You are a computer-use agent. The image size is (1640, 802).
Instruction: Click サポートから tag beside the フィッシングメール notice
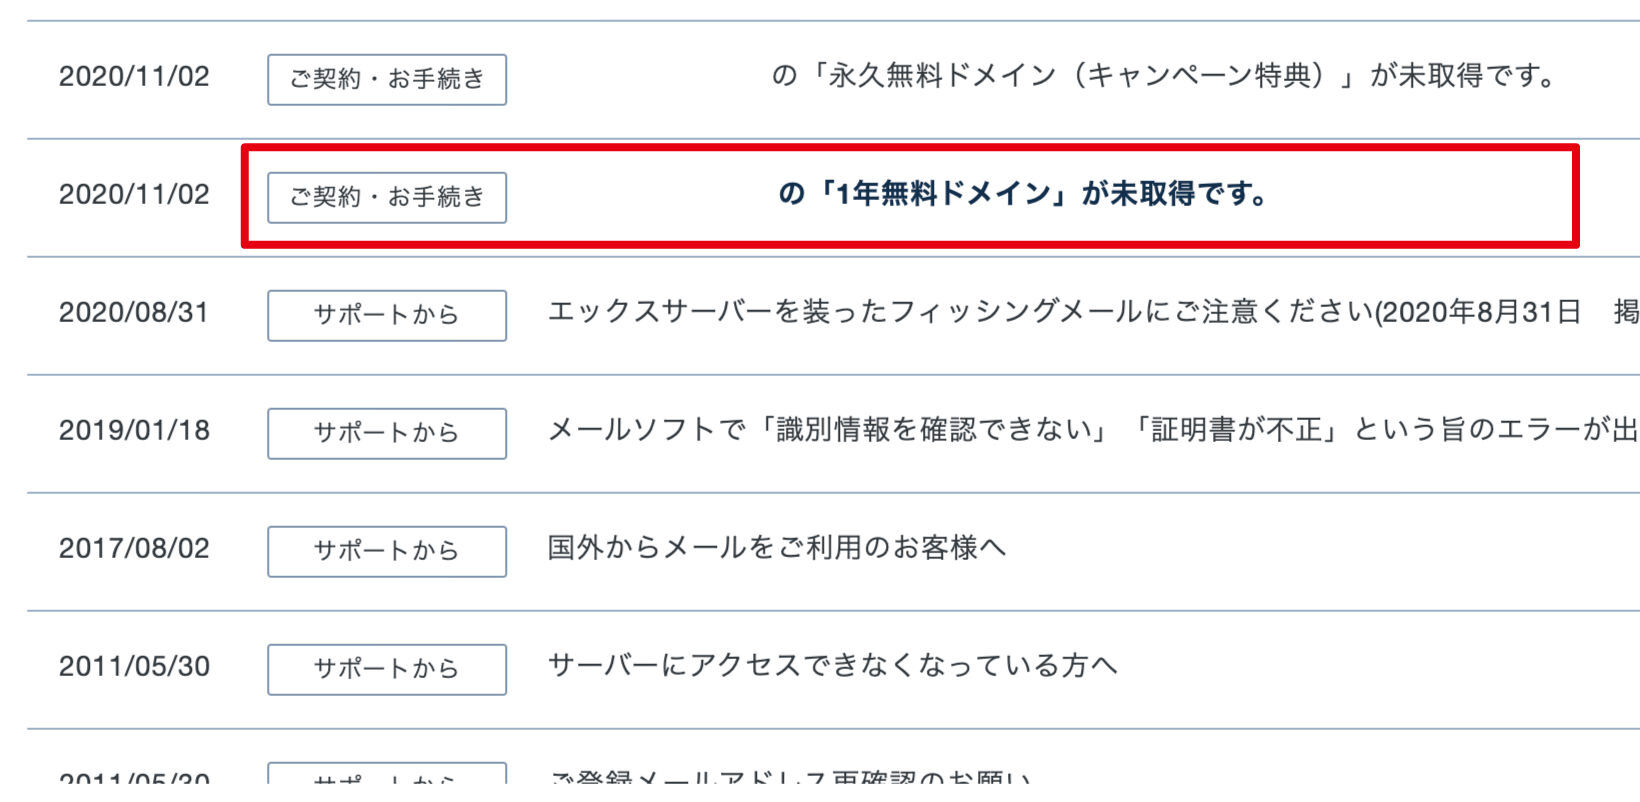pos(387,315)
